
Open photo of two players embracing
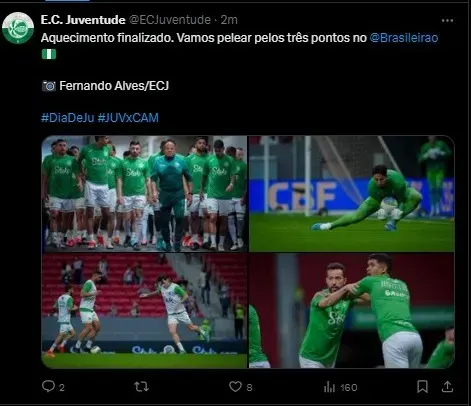click(x=352, y=311)
